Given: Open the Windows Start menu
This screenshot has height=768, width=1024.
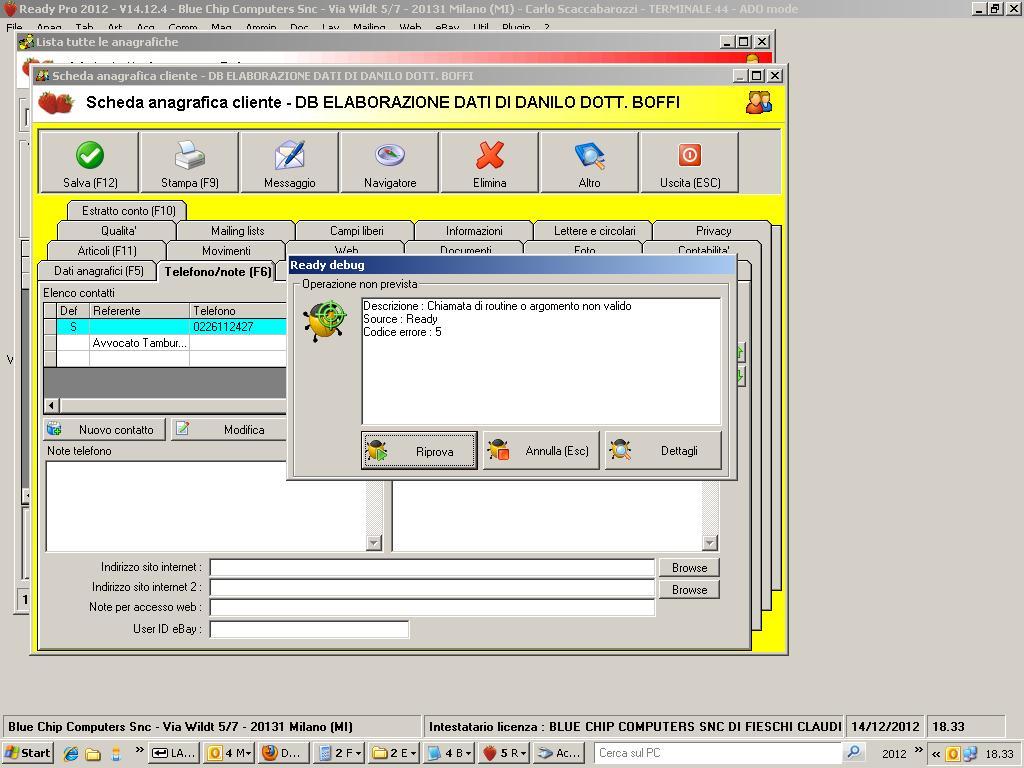Looking at the screenshot, I should (27, 753).
